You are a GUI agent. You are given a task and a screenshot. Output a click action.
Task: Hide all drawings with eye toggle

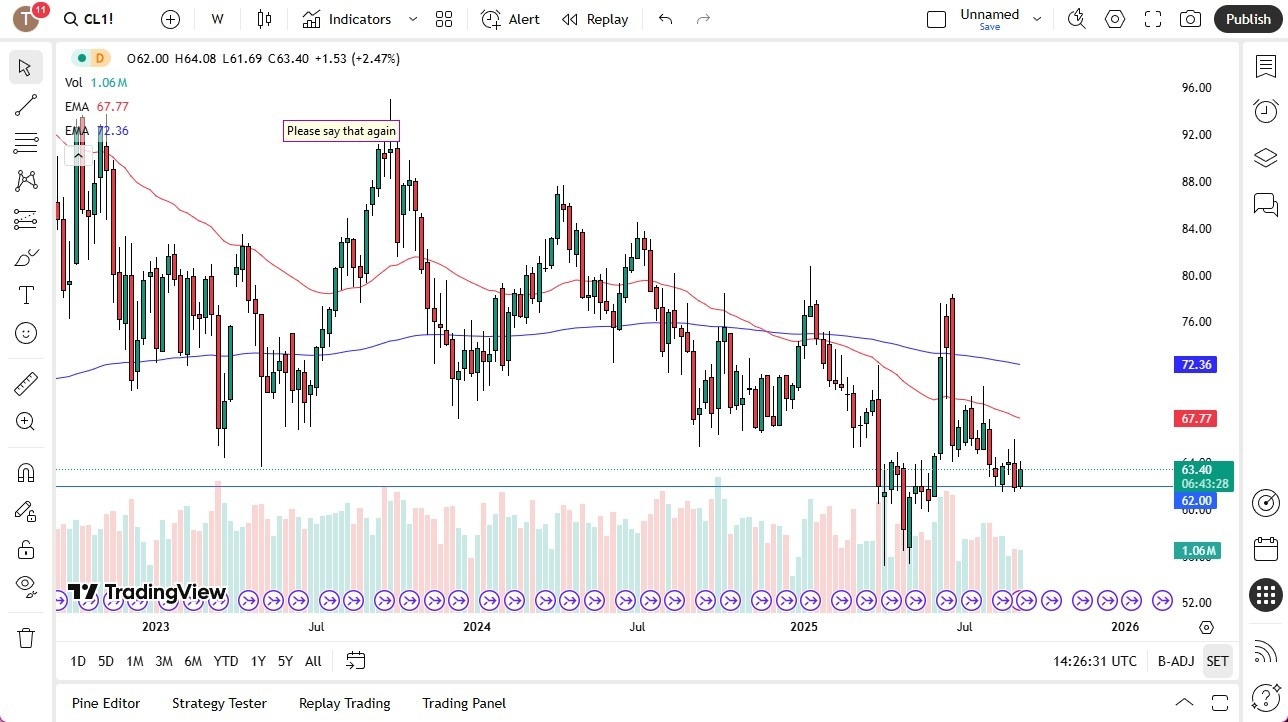(26, 587)
